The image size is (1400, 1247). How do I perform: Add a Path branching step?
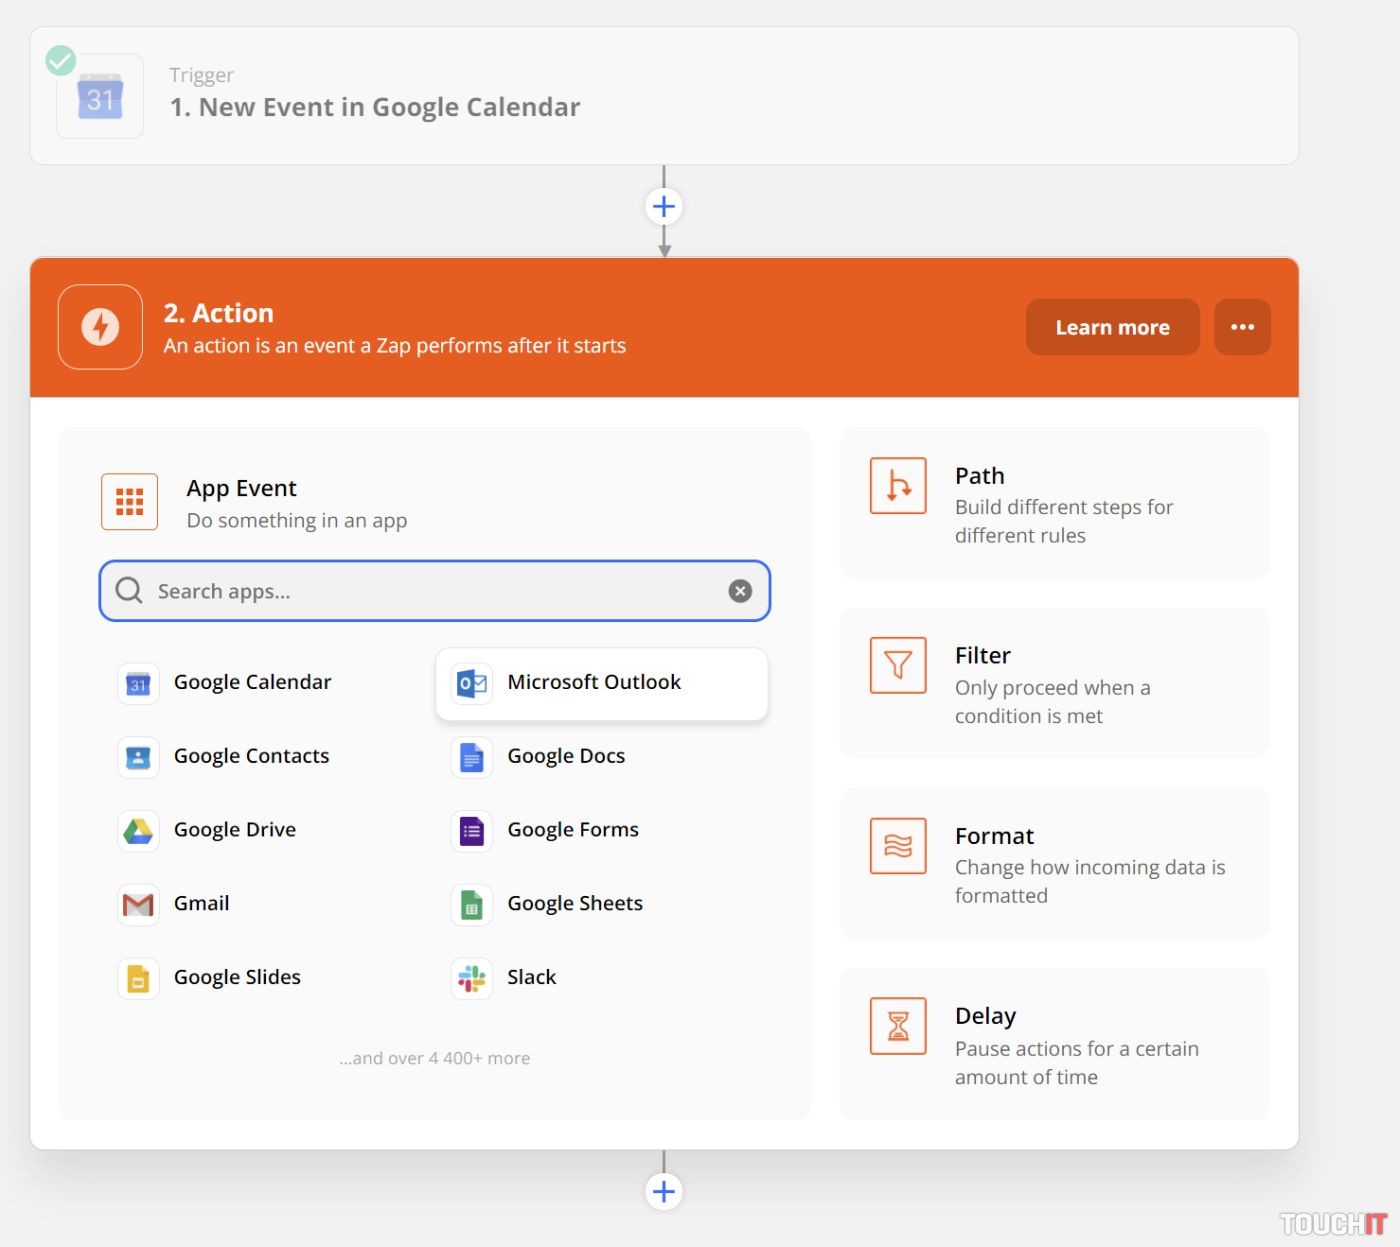click(1053, 504)
